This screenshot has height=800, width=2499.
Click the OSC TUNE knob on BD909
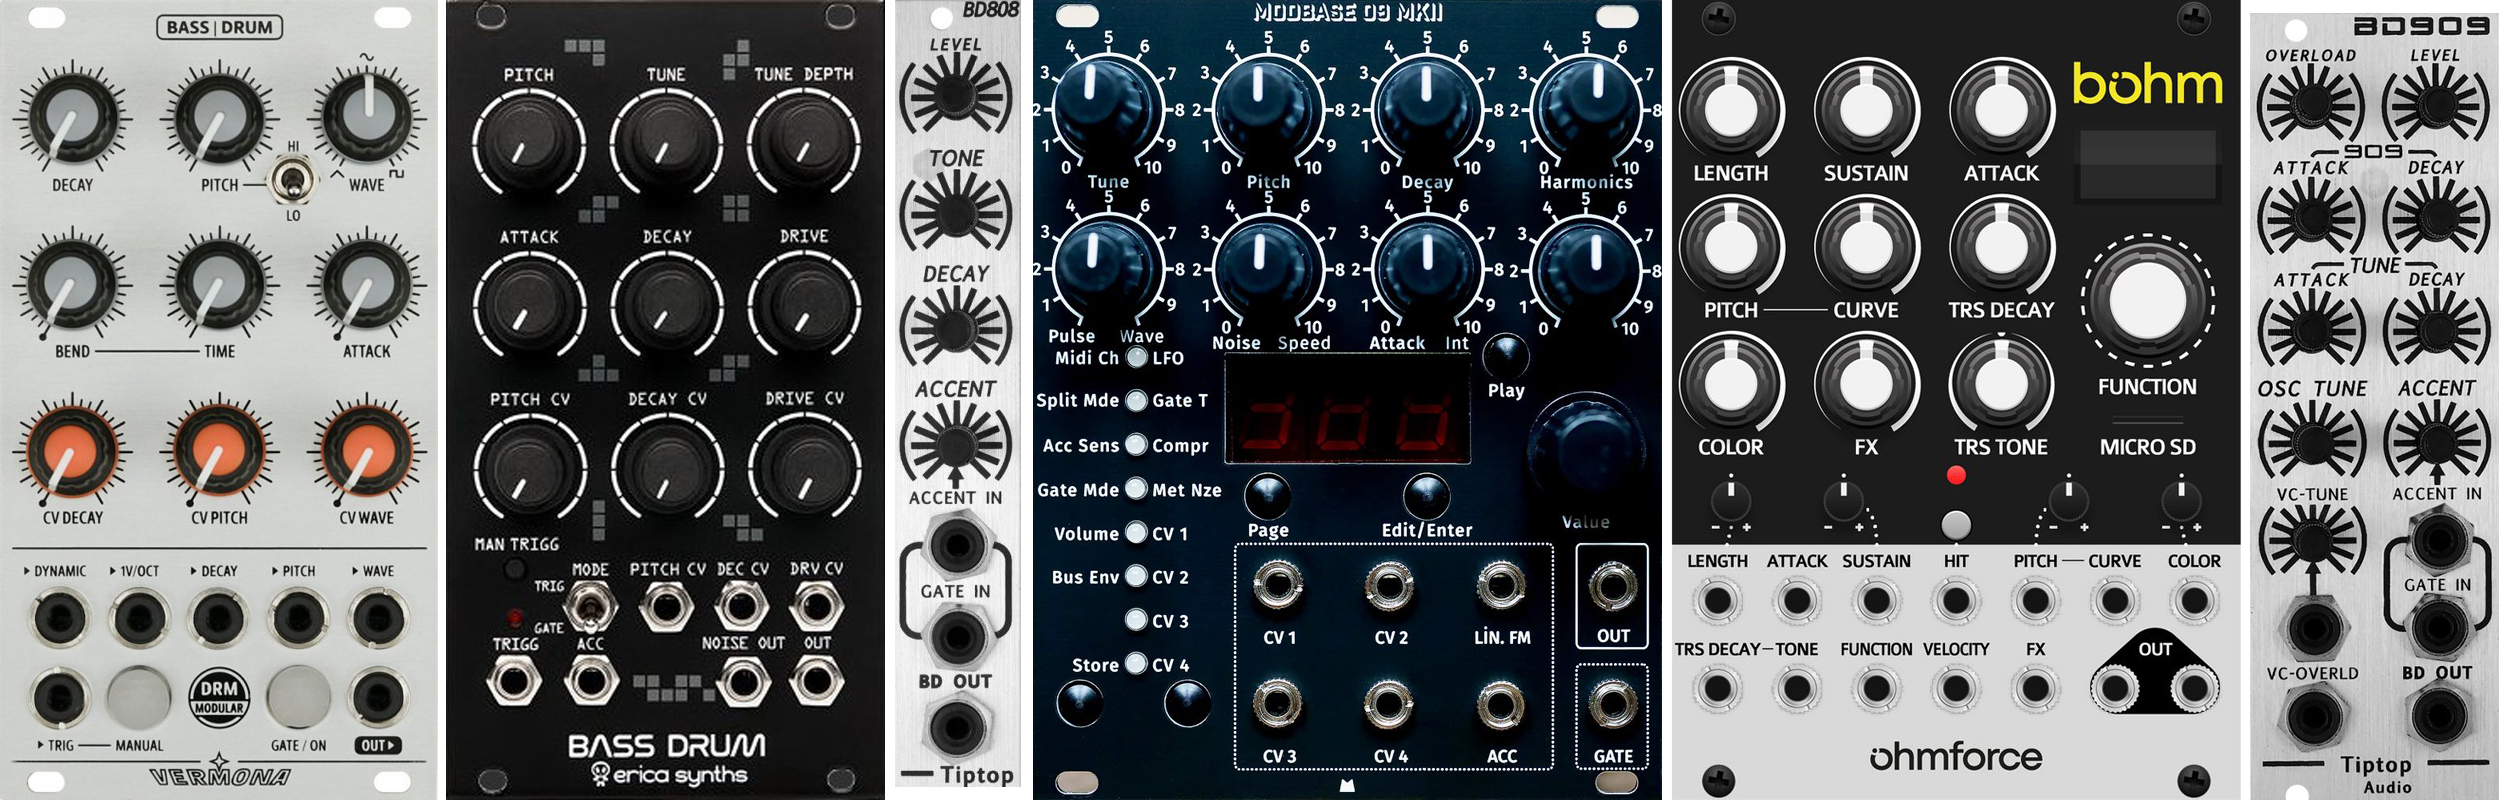(x=2310, y=441)
